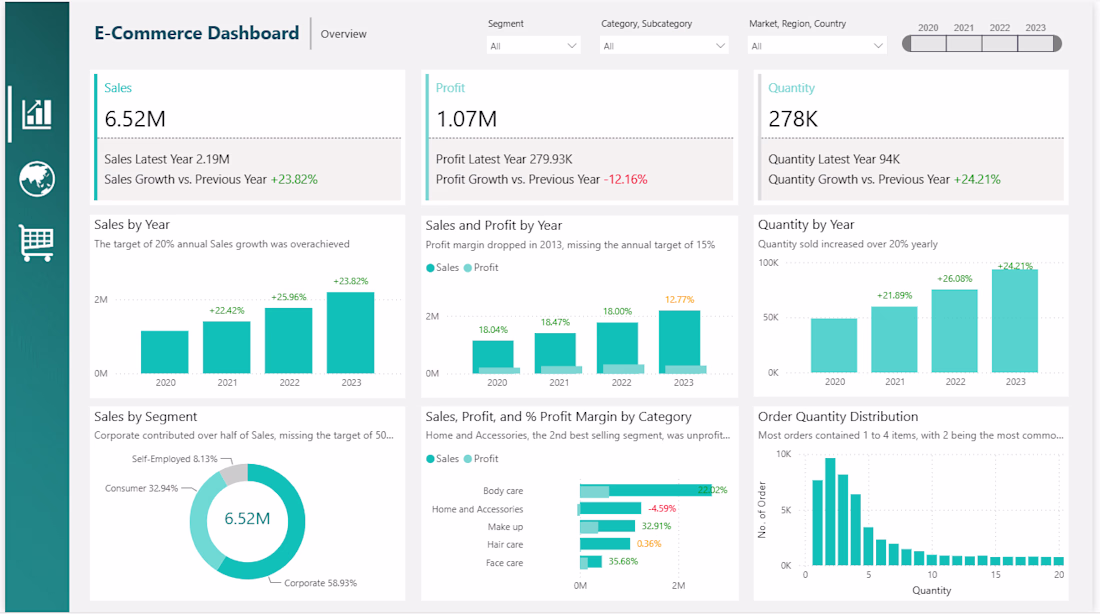Click the Profit 1.07M KPI card value
1100x614 pixels.
click(x=466, y=119)
